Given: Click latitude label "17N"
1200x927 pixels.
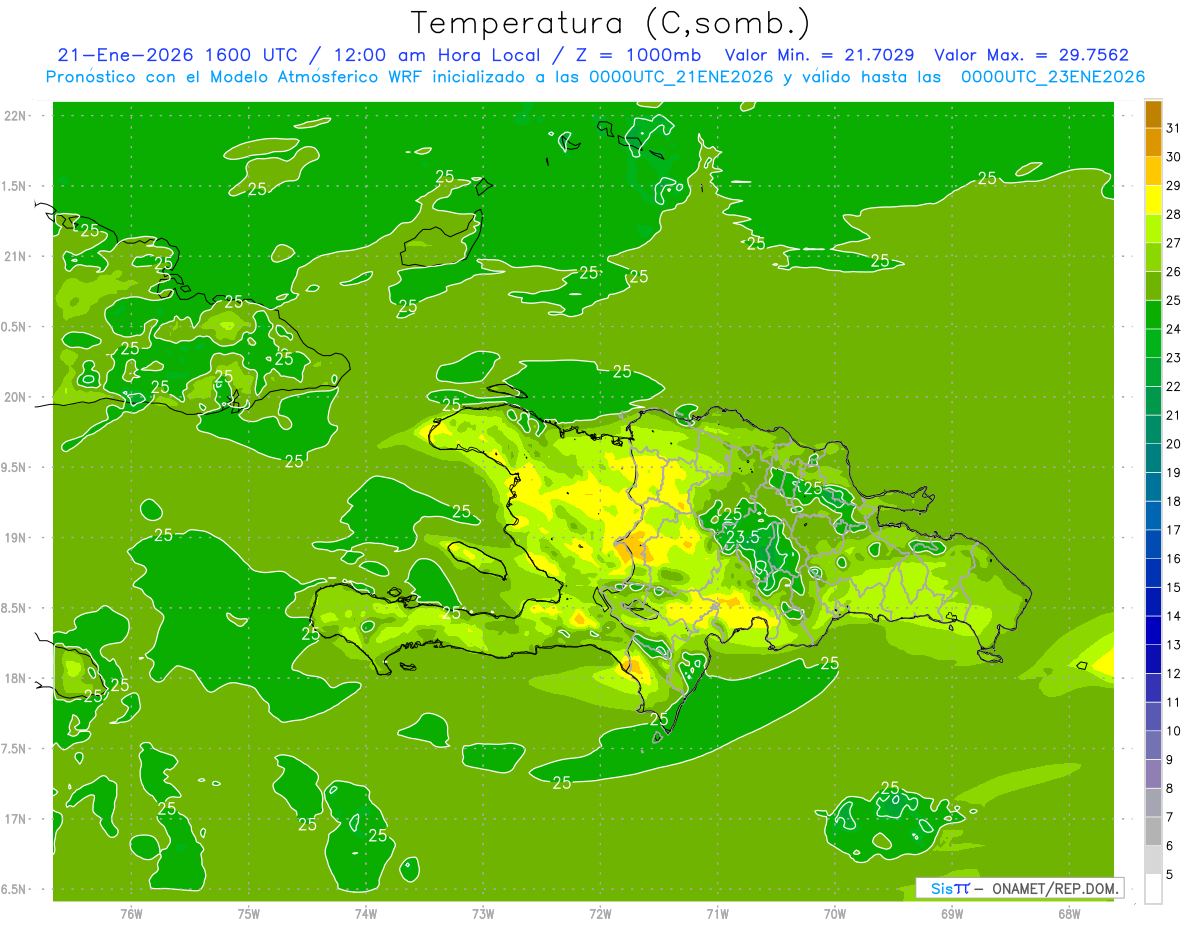Looking at the screenshot, I should pyautogui.click(x=17, y=819).
